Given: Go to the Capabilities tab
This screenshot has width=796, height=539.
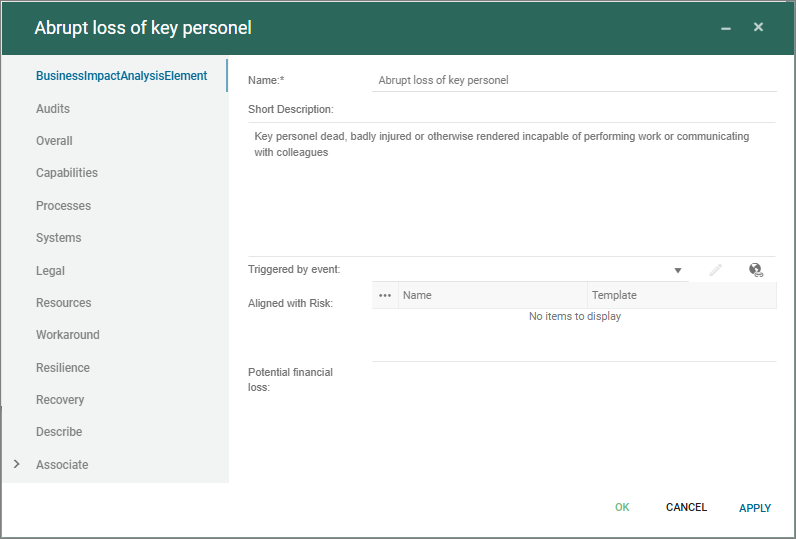Looking at the screenshot, I should click(x=67, y=173).
